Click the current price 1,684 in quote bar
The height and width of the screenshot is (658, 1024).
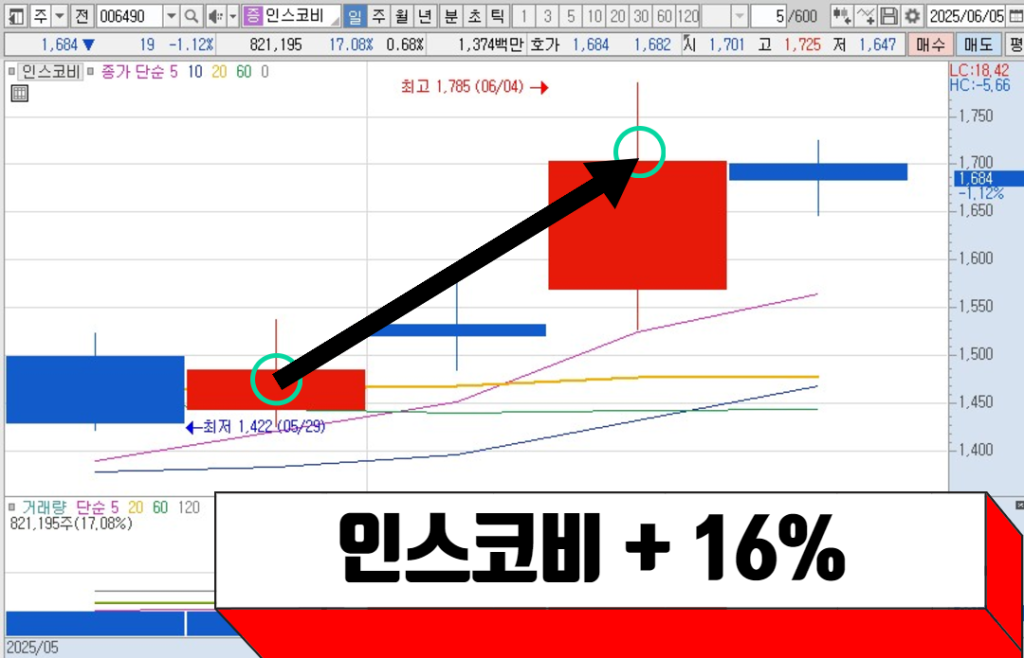61,45
